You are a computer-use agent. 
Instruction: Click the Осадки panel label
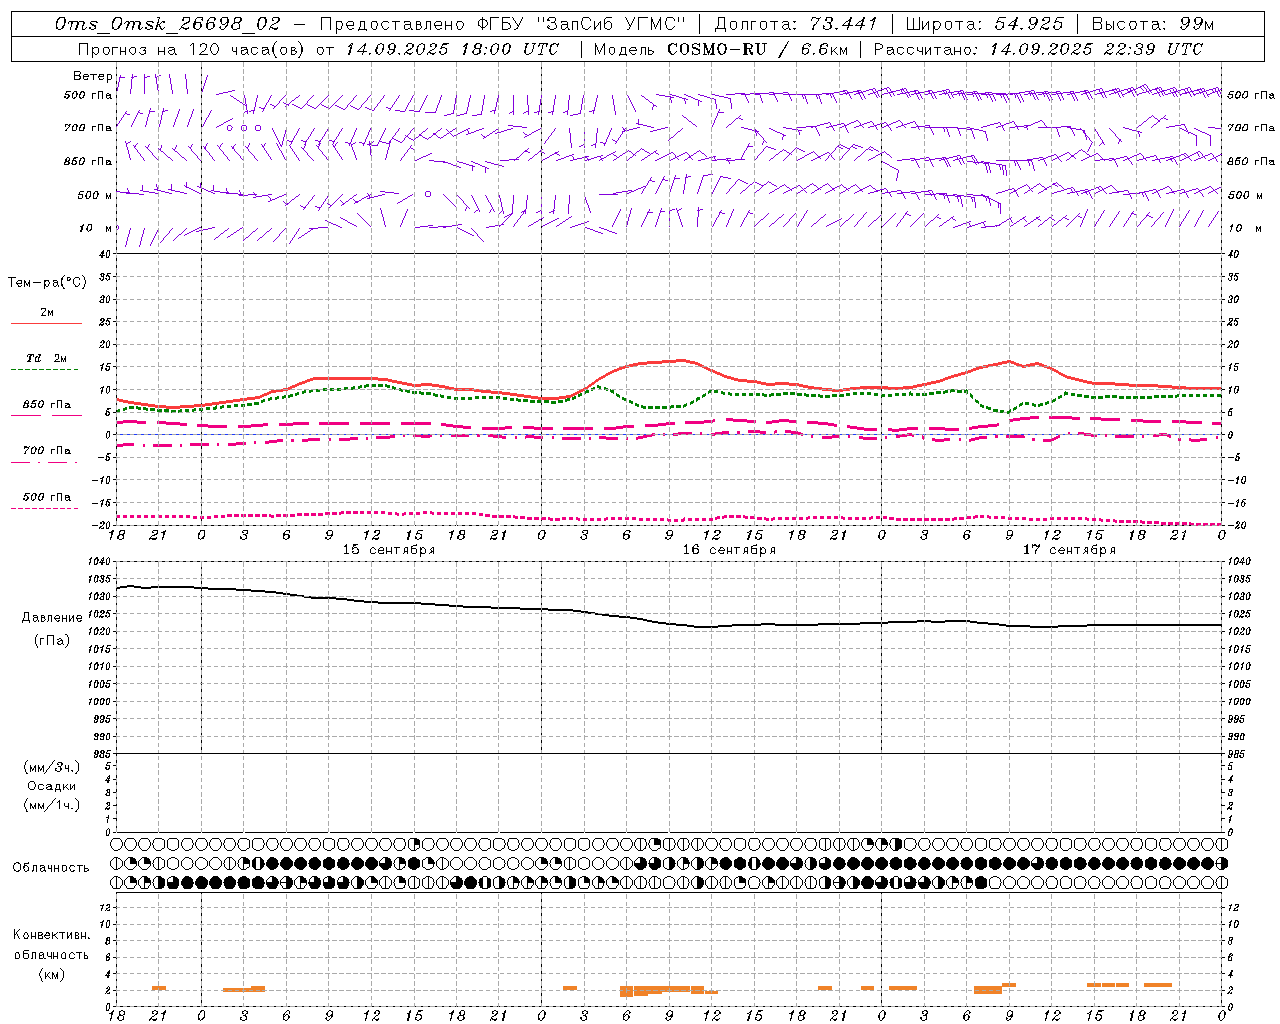[x=52, y=786]
